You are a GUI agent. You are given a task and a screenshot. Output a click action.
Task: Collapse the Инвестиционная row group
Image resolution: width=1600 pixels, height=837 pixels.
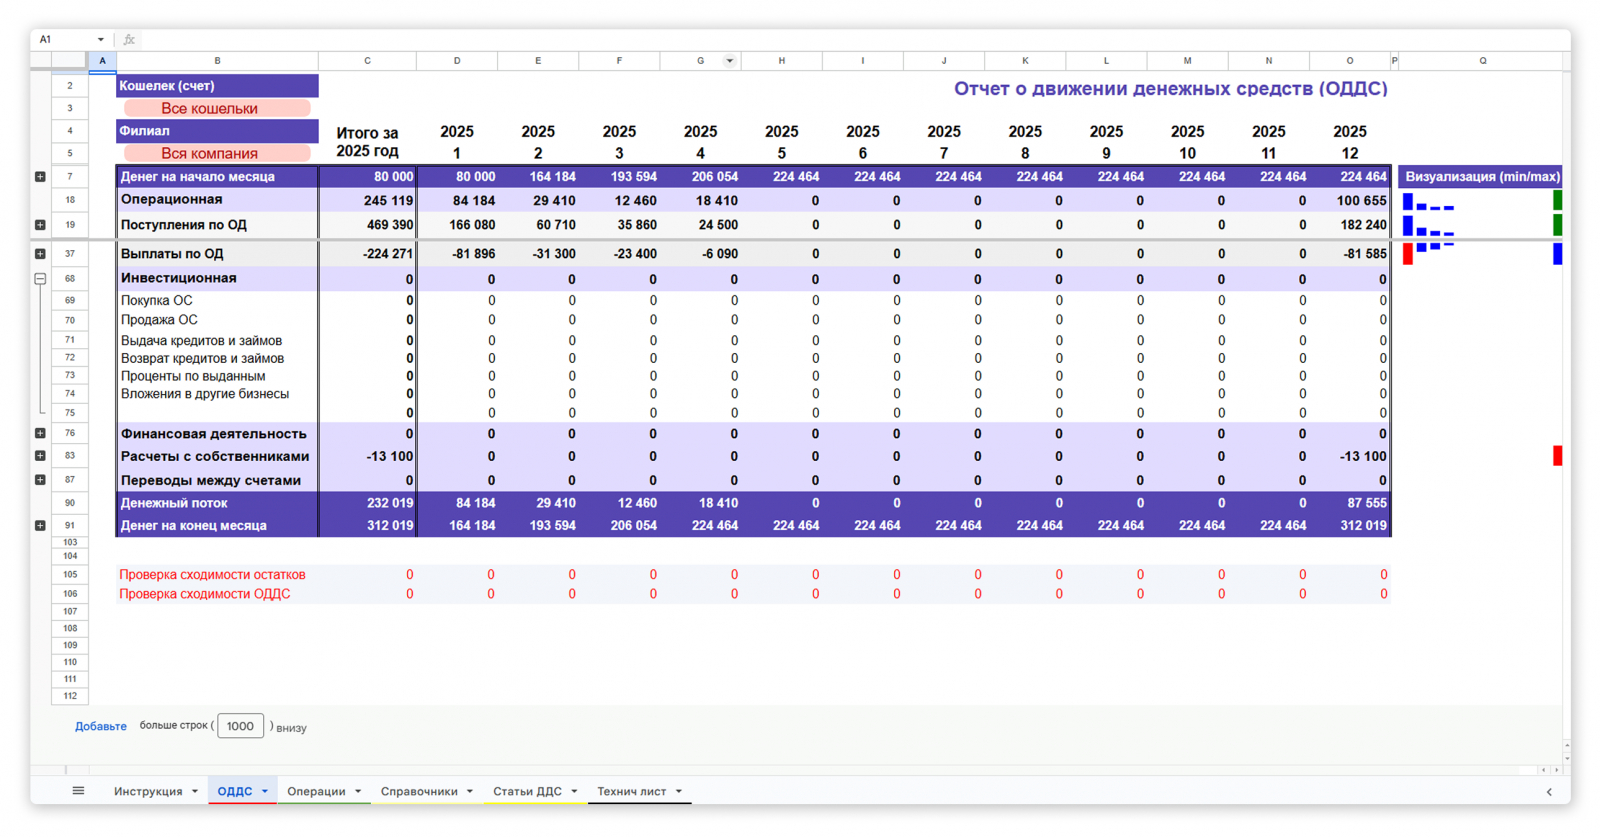click(x=40, y=279)
